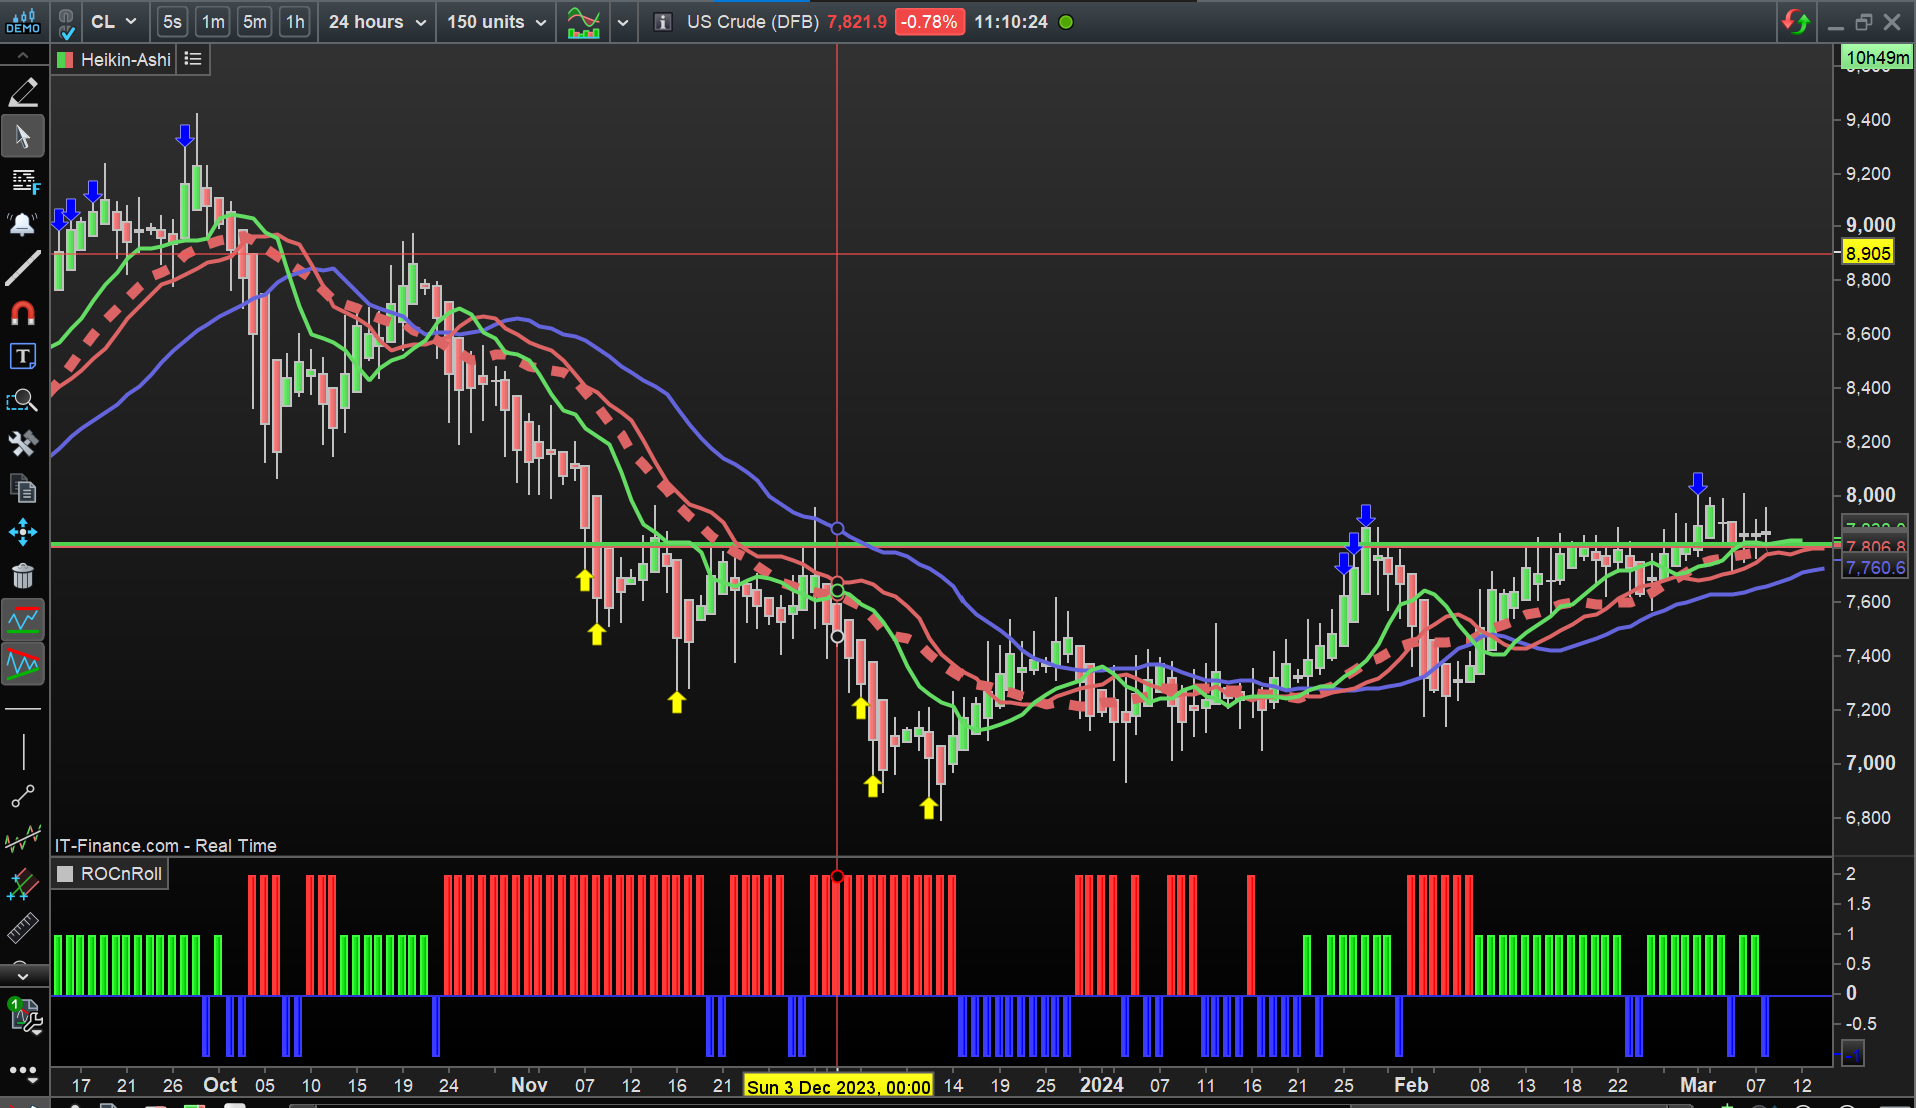Choose the two-point segment tool
Image resolution: width=1916 pixels, height=1108 pixels.
23,796
